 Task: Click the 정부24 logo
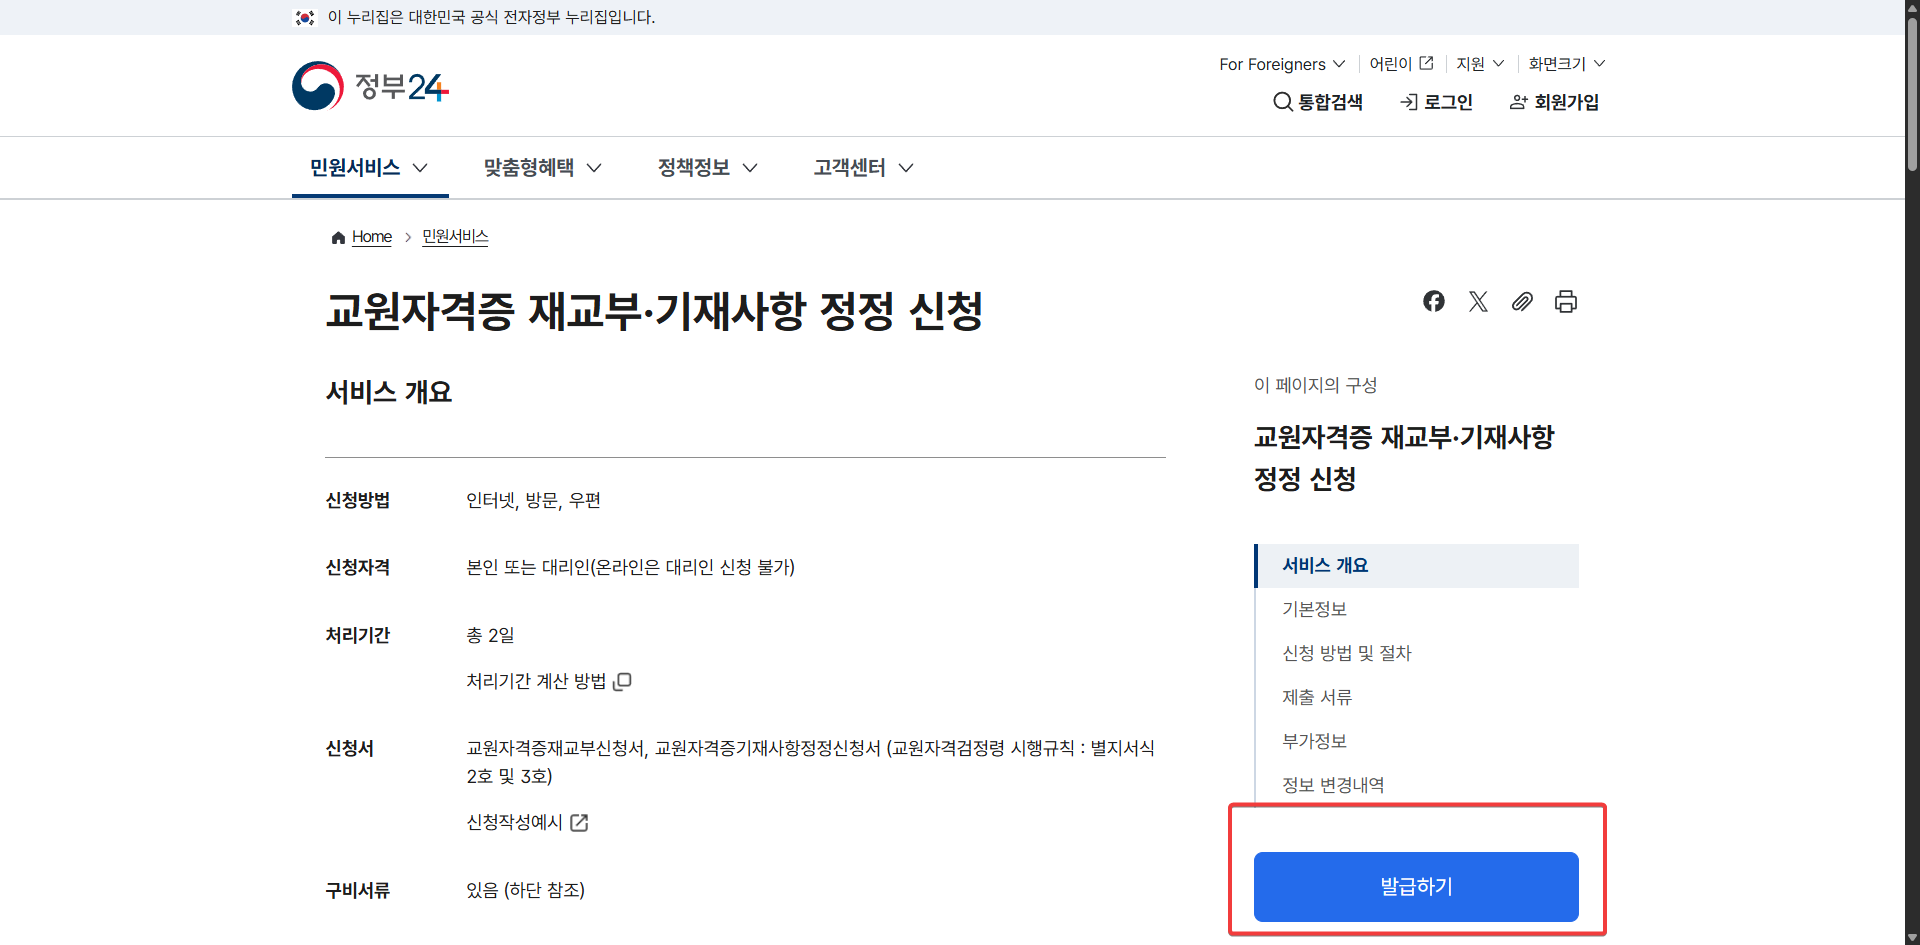click(370, 85)
